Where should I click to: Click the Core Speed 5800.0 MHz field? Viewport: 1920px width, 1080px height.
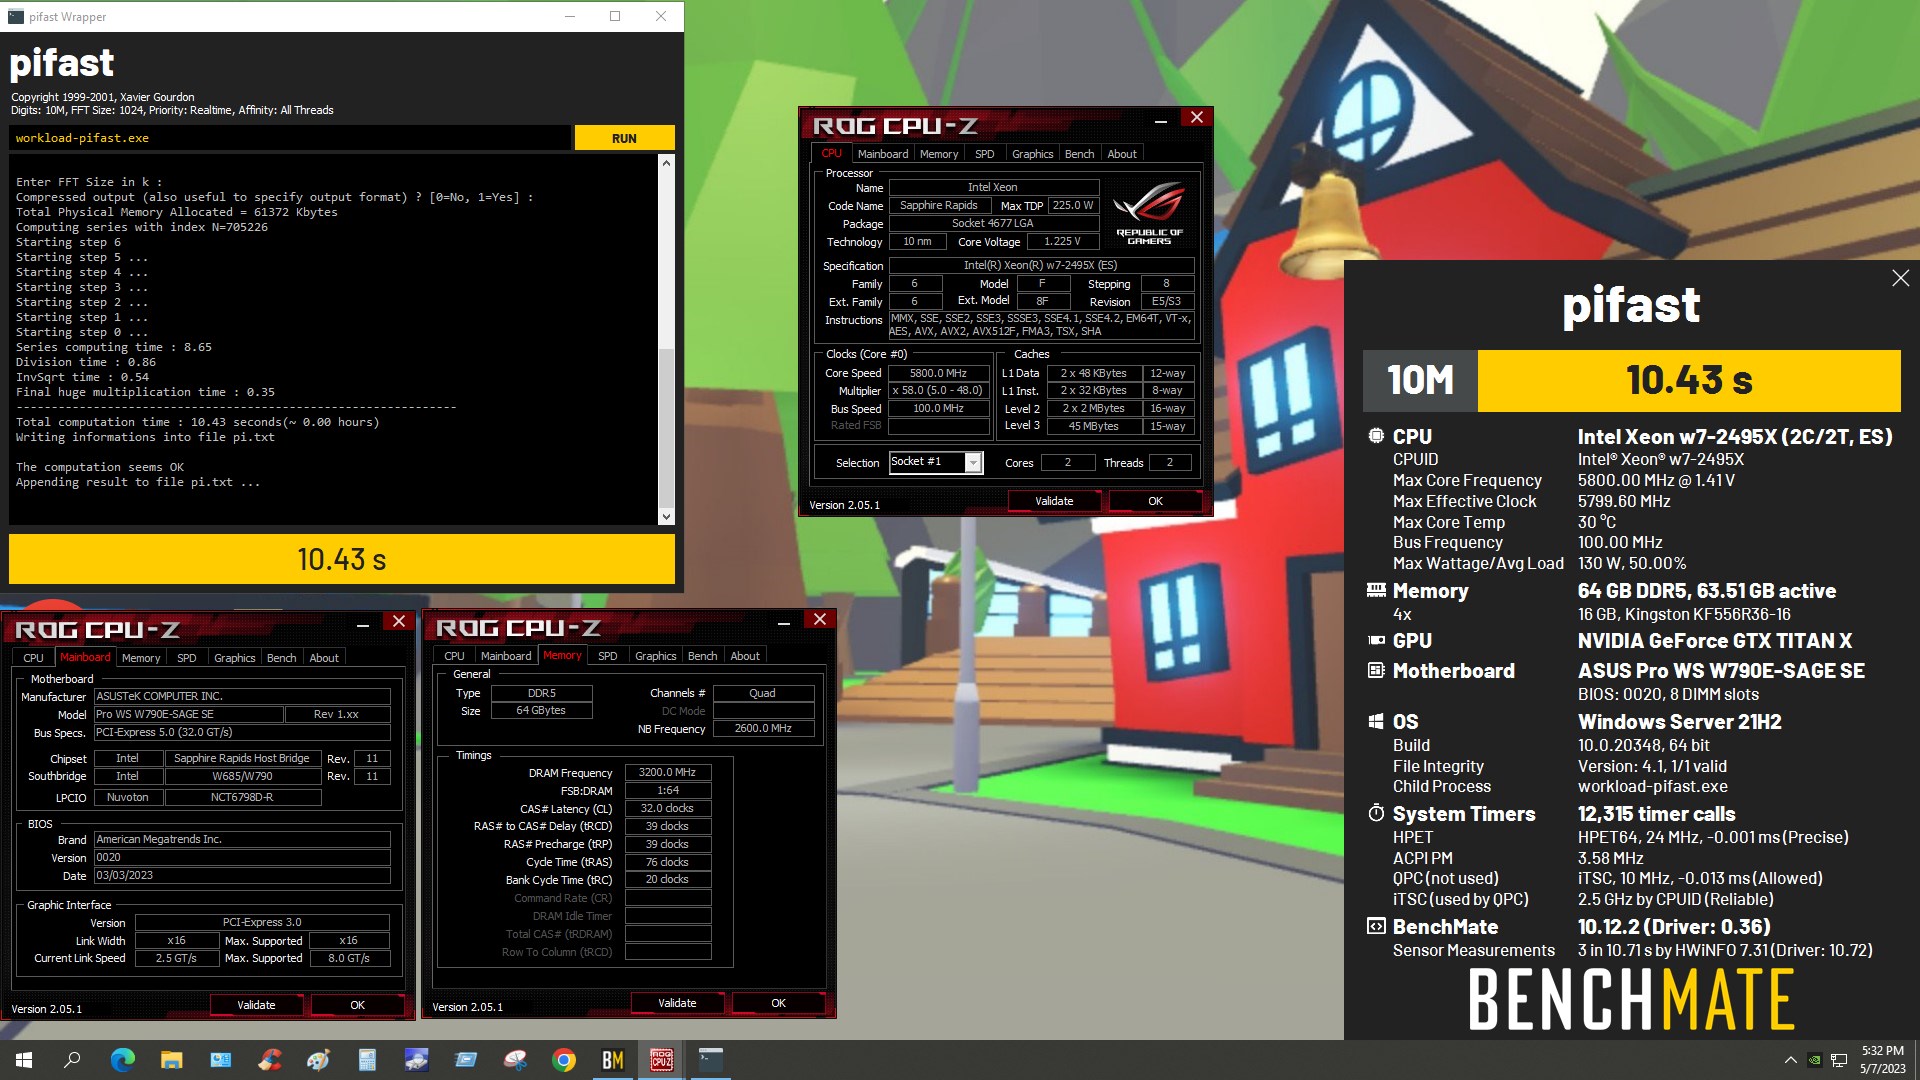tap(938, 373)
